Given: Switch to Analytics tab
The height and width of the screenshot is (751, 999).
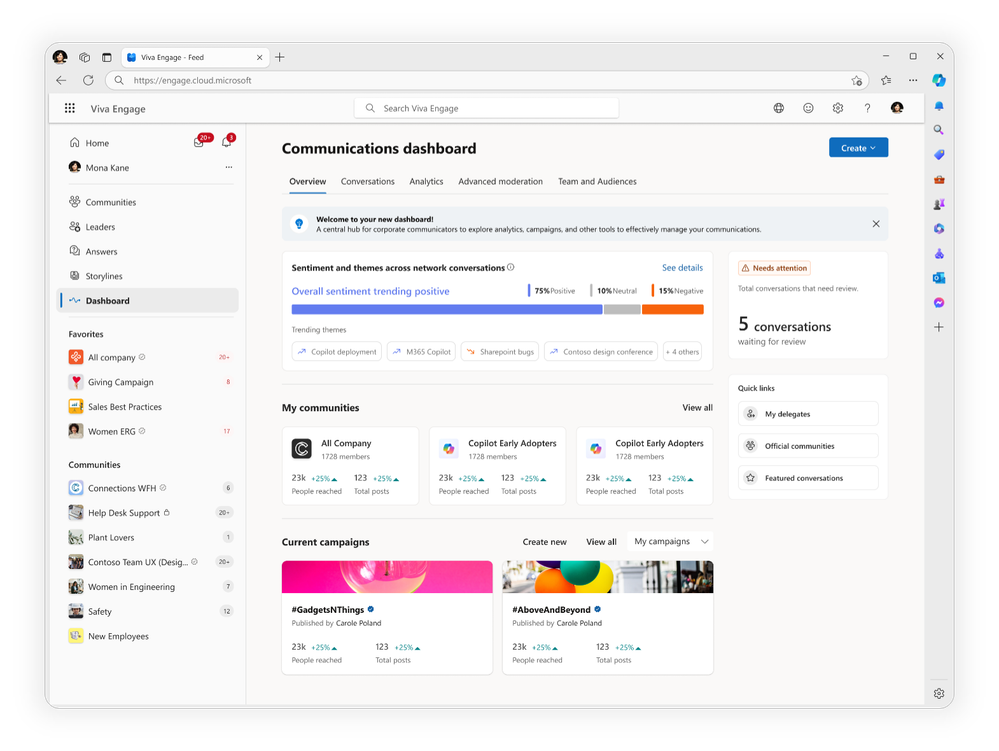Looking at the screenshot, I should 426,182.
